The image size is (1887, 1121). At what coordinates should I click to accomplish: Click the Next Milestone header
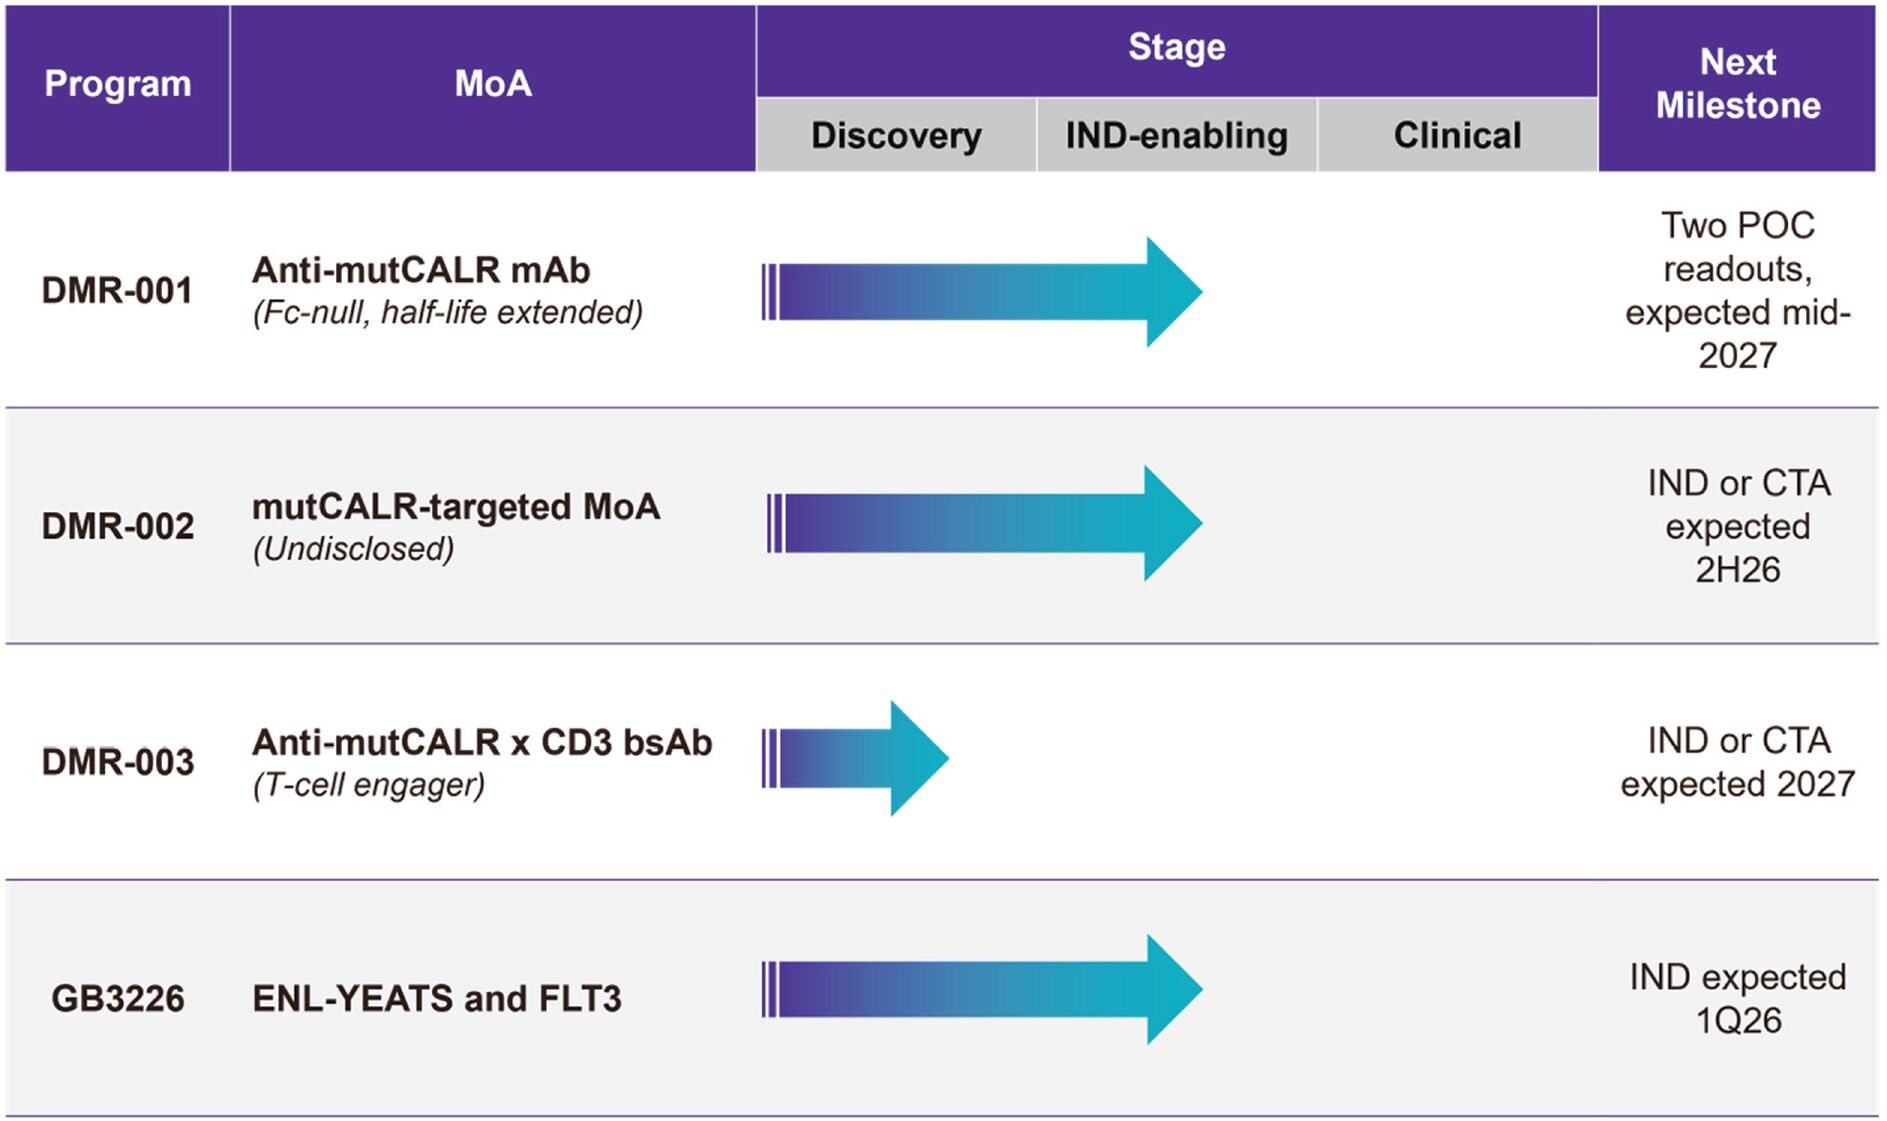tap(1737, 84)
